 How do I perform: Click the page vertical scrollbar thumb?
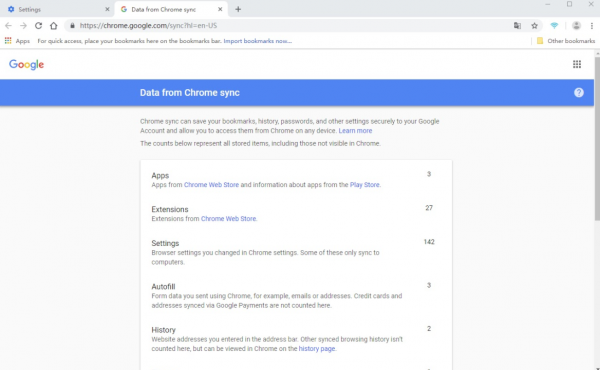tap(597, 138)
